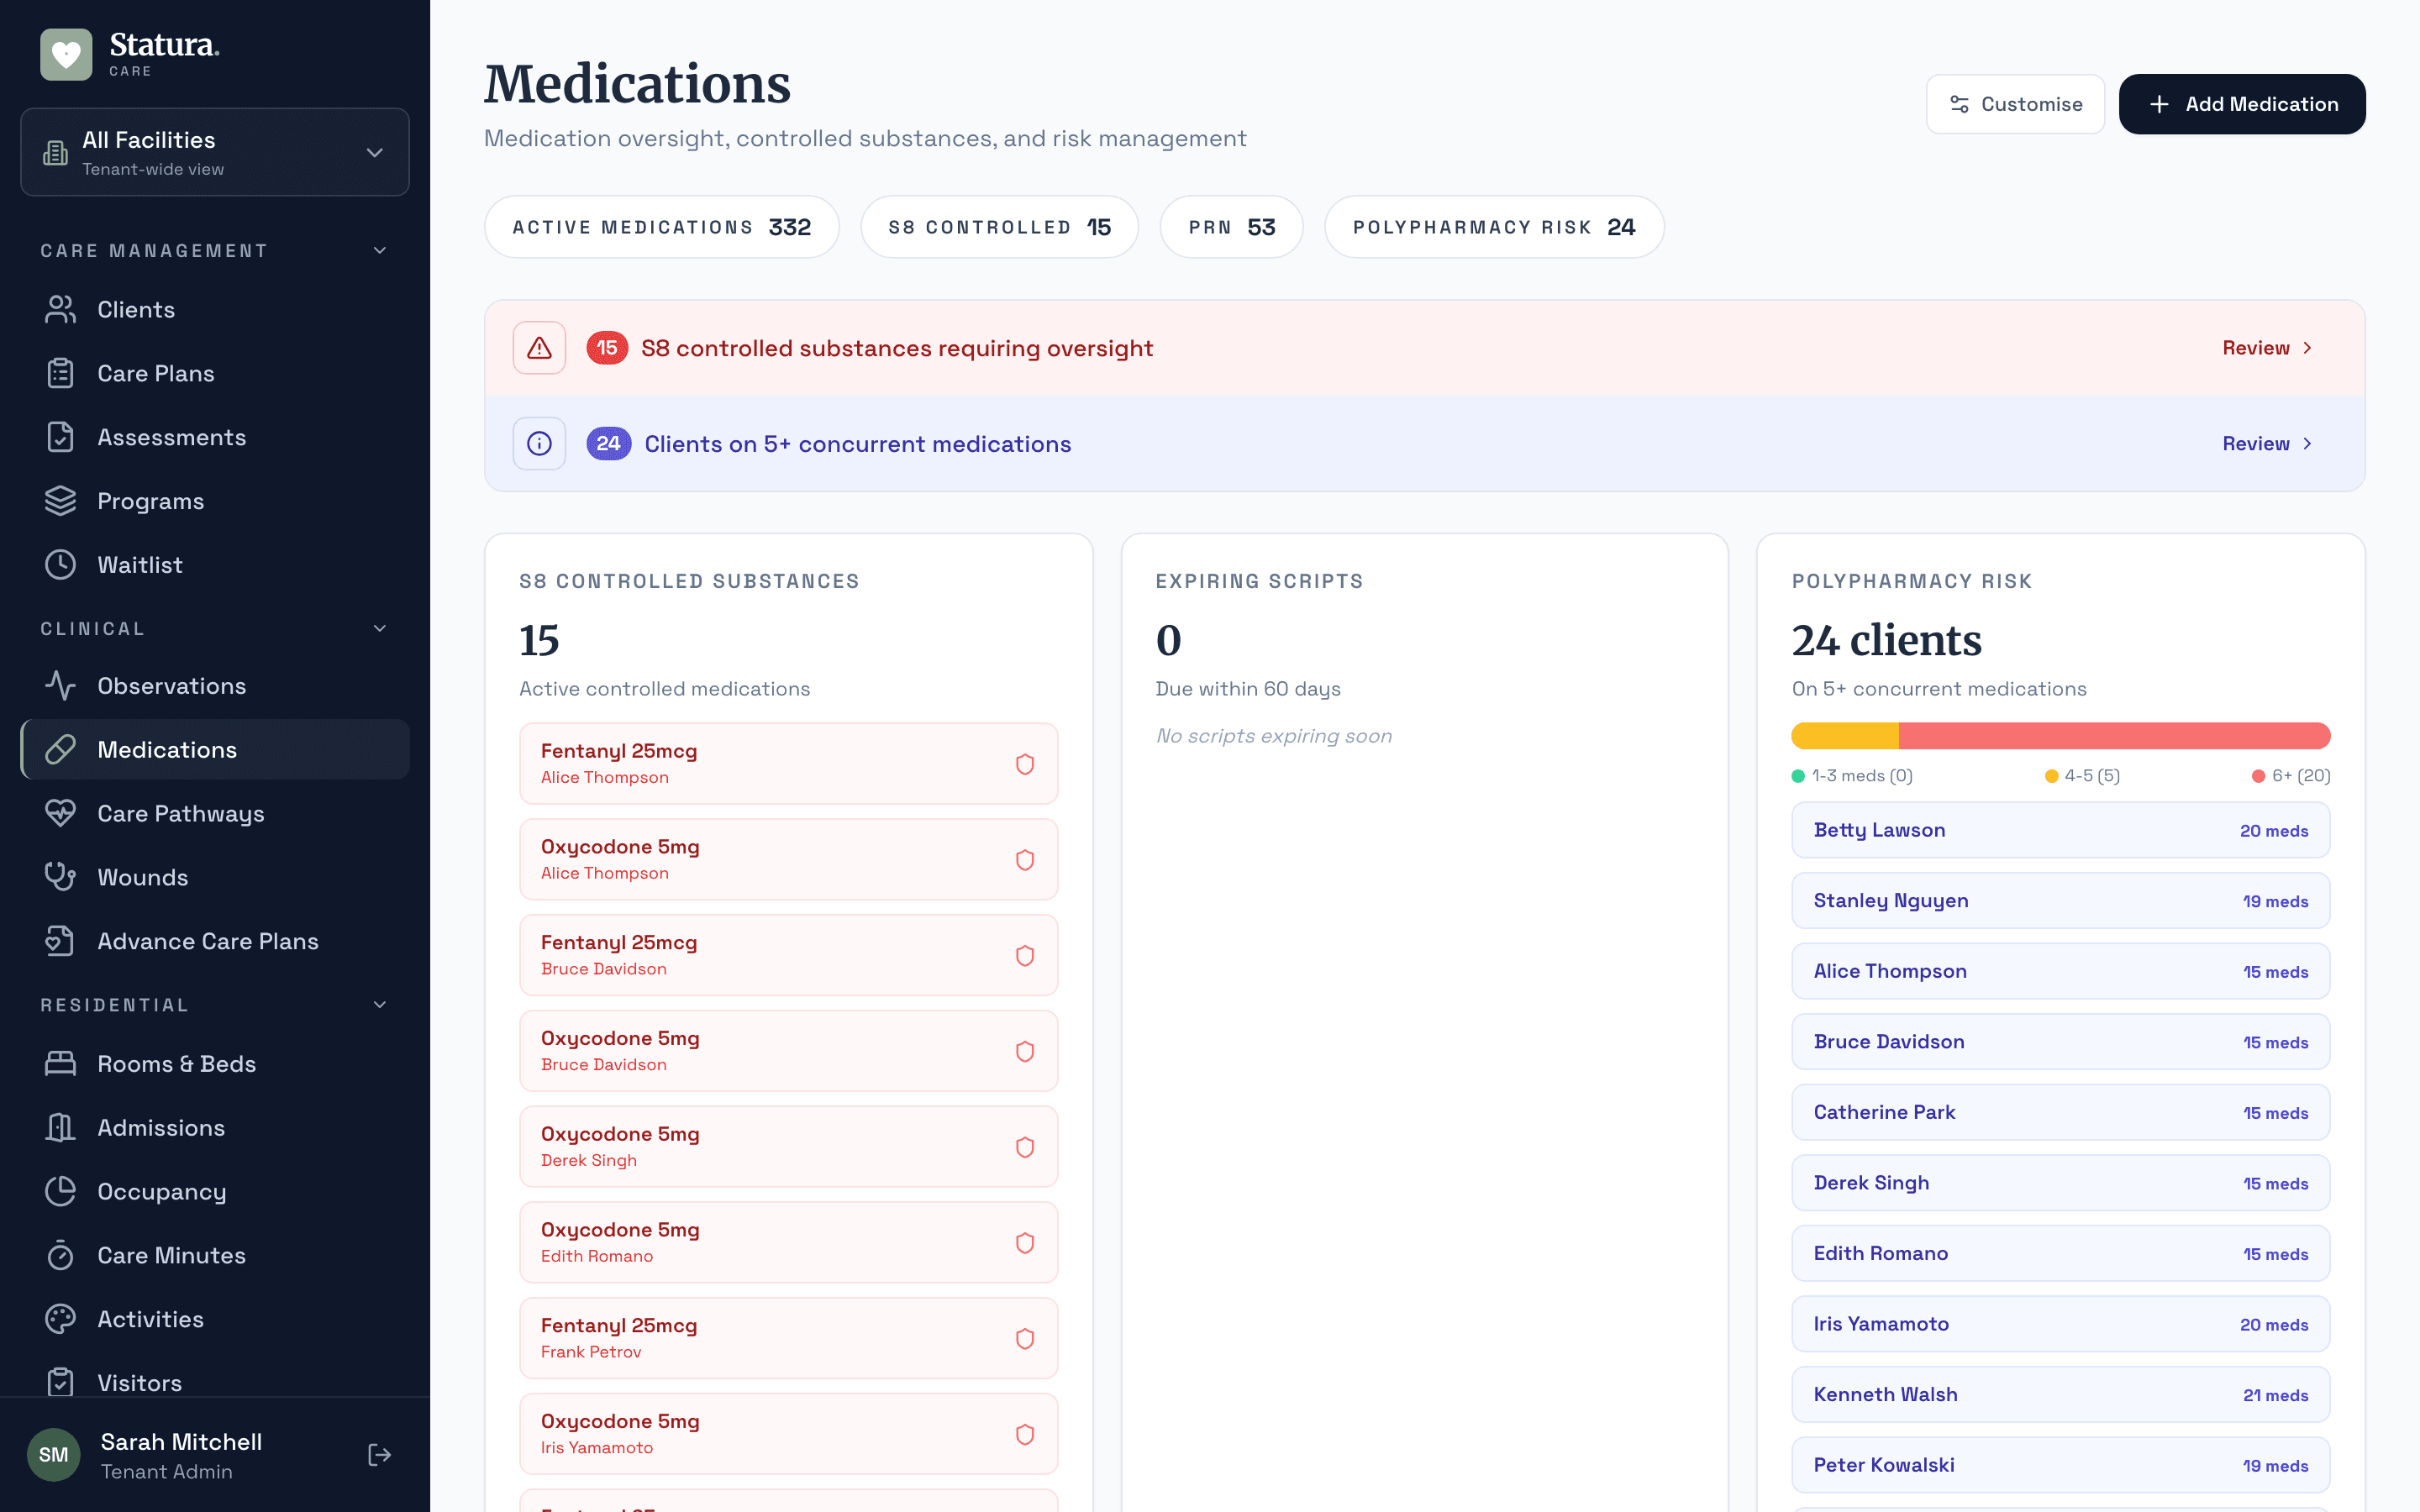Open Stanley Nguyen's 19 meds row

(2061, 901)
